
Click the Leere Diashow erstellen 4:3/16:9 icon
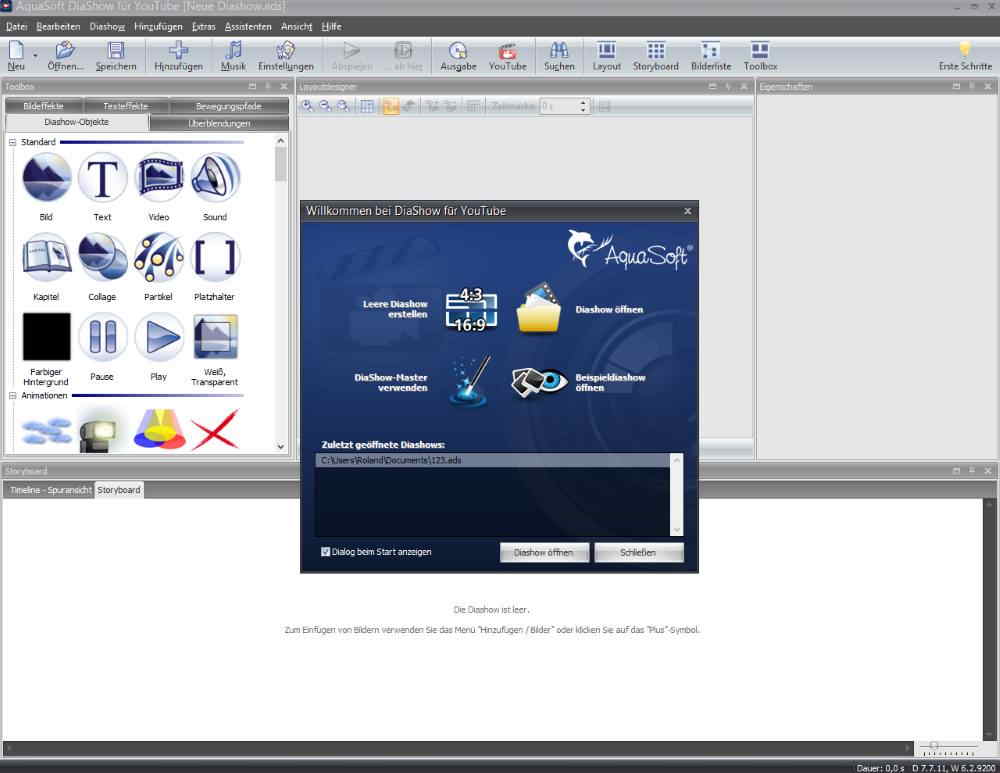click(469, 309)
